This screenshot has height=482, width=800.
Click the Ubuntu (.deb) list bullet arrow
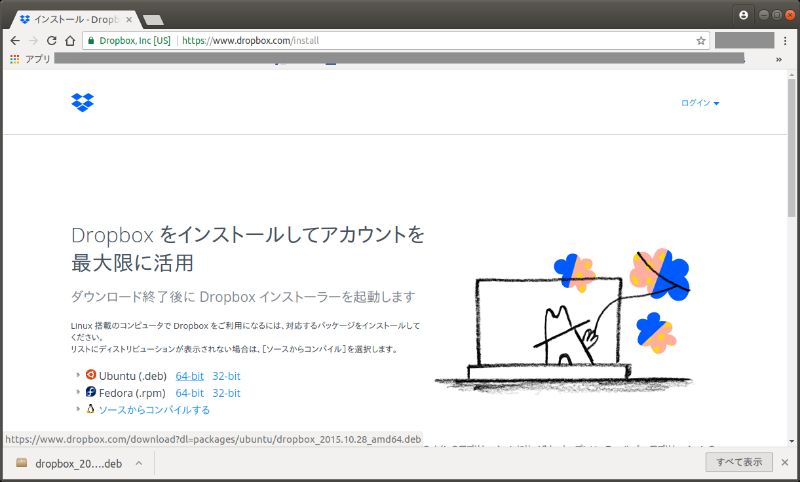coord(78,375)
